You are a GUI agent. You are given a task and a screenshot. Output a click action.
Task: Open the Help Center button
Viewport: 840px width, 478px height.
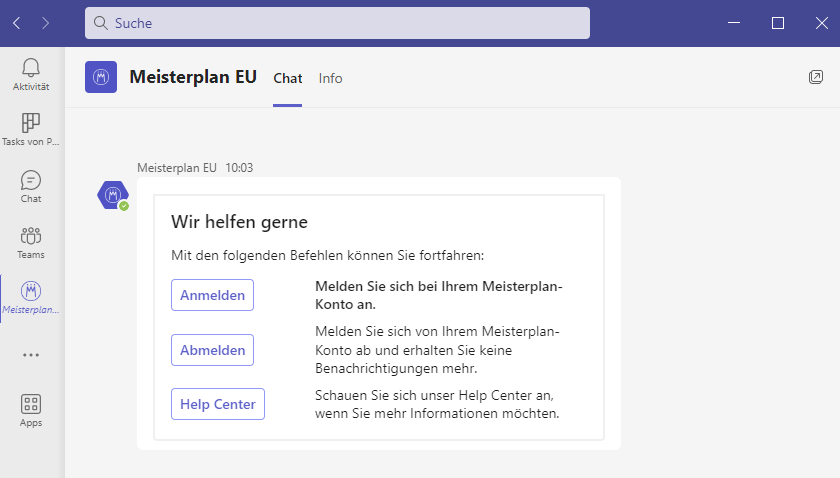pyautogui.click(x=218, y=404)
